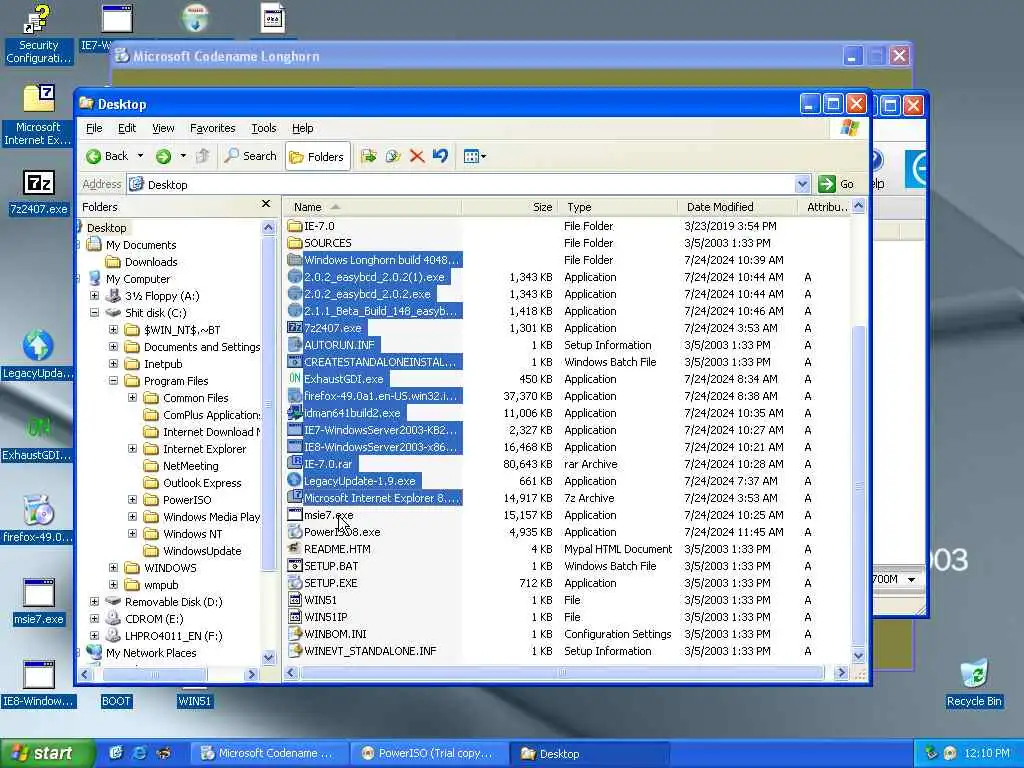The image size is (1024, 768).
Task: Select the 7z2407.exe file icon
Action: (295, 328)
